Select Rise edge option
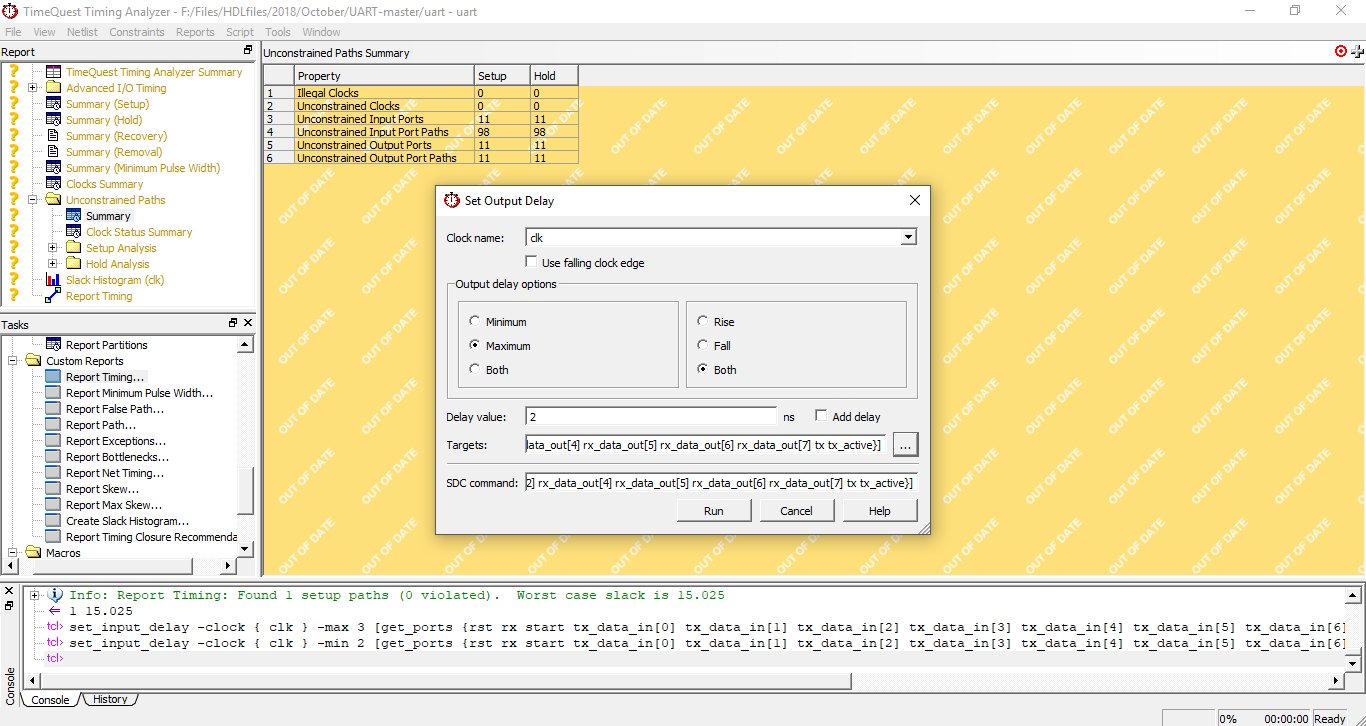Screen dimensions: 1366x726 click(702, 322)
